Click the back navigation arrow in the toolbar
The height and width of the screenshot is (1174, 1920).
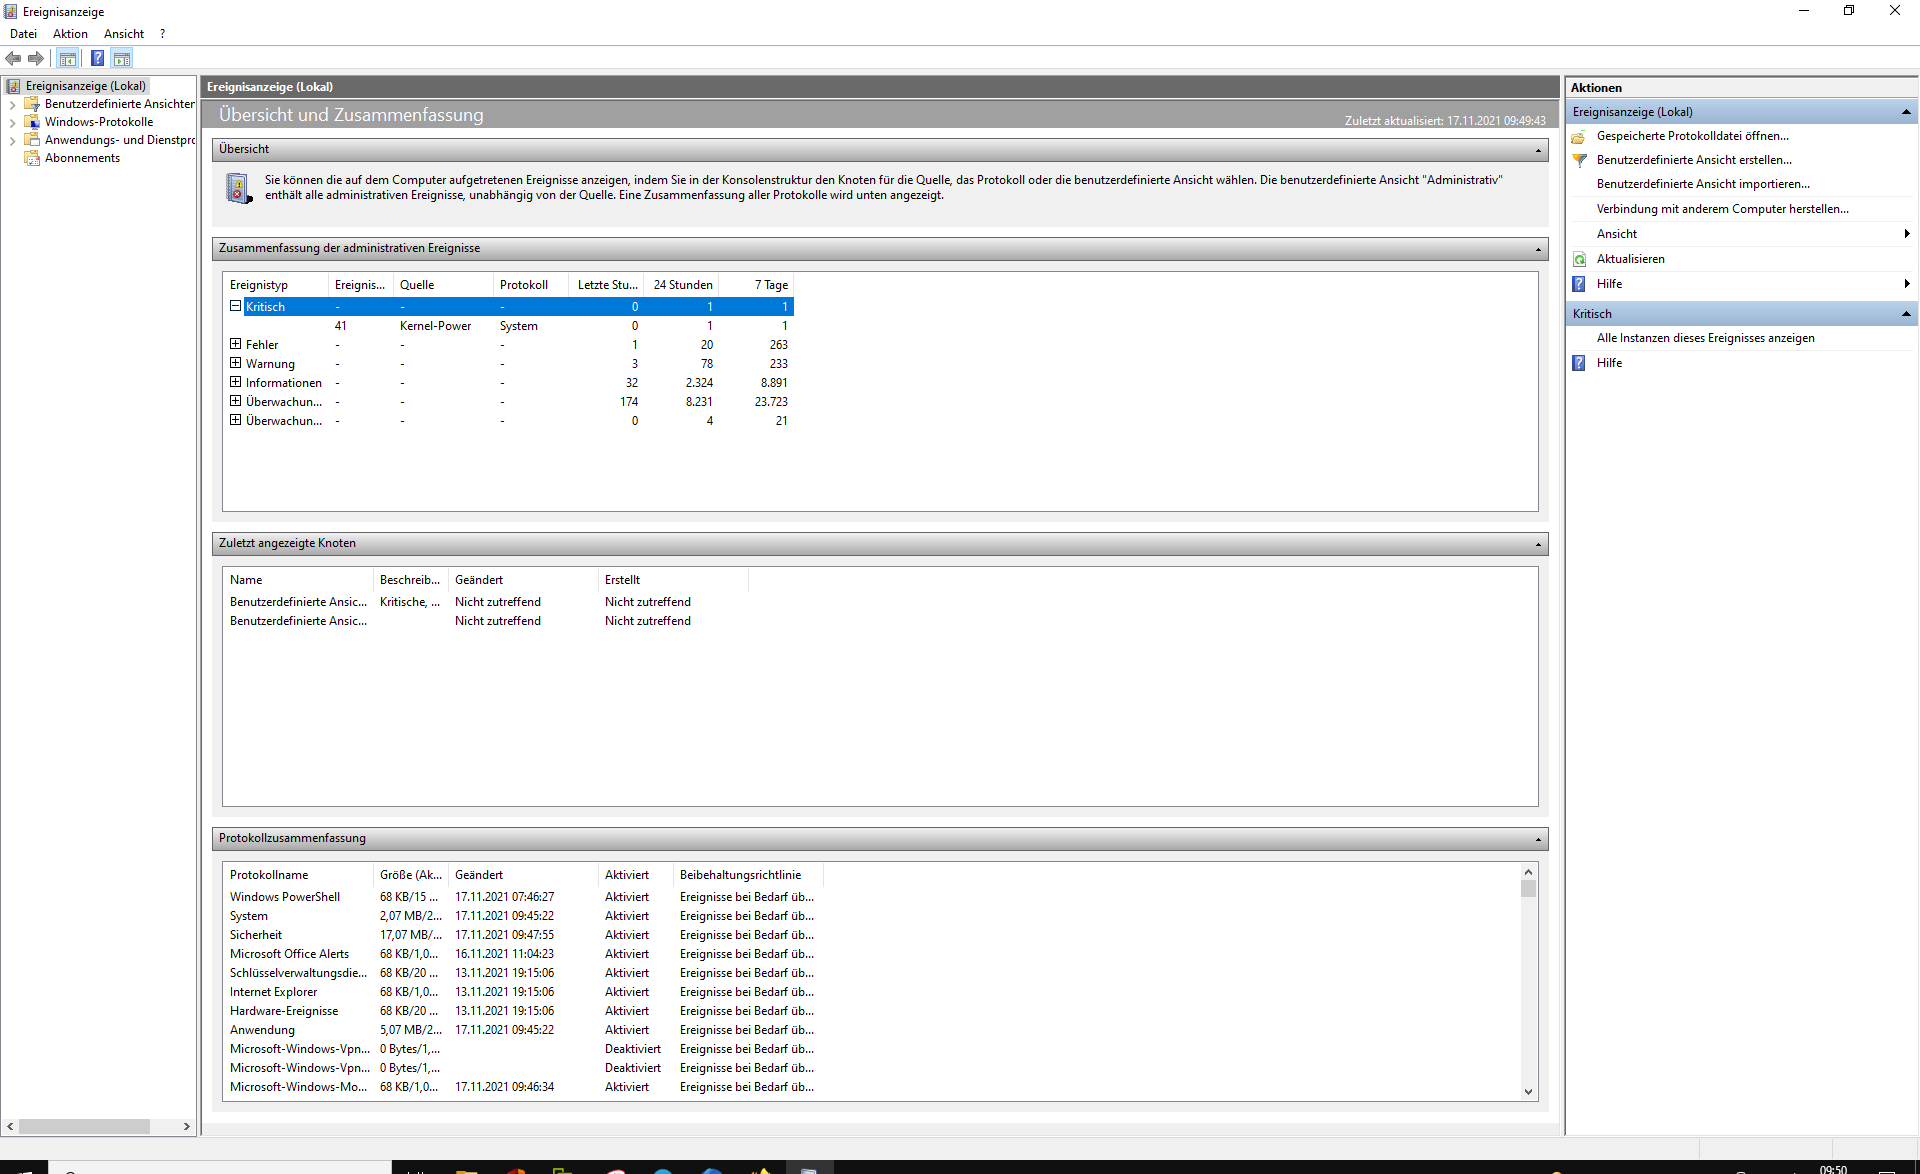pyautogui.click(x=13, y=58)
